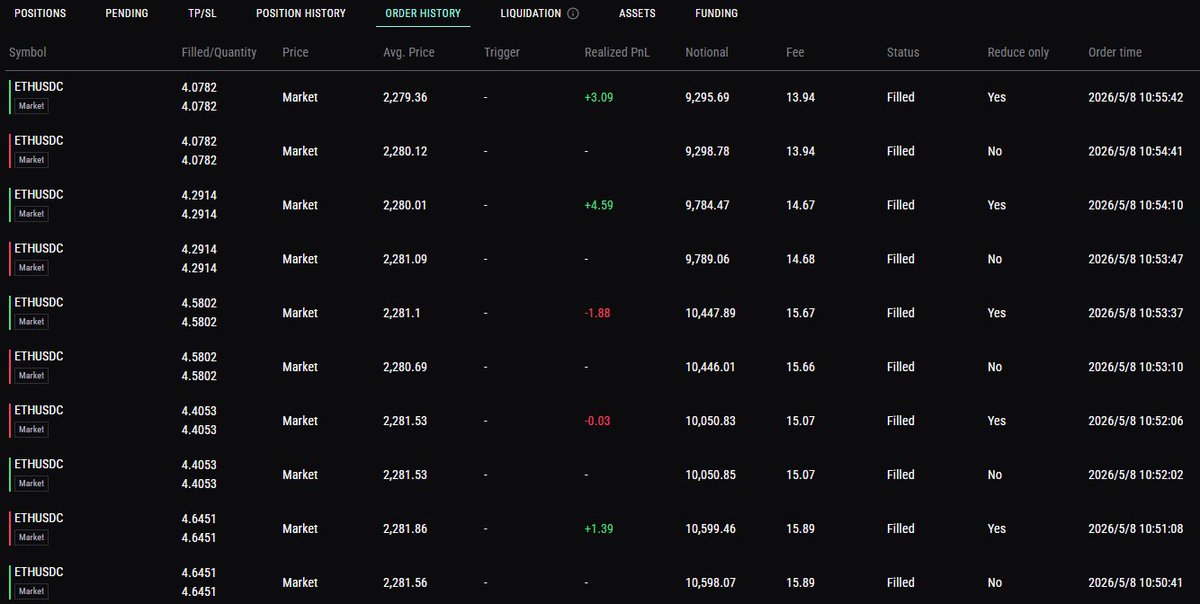Screen dimensions: 1200x604
Task: Click fee value 15.67
Action: [801, 313]
